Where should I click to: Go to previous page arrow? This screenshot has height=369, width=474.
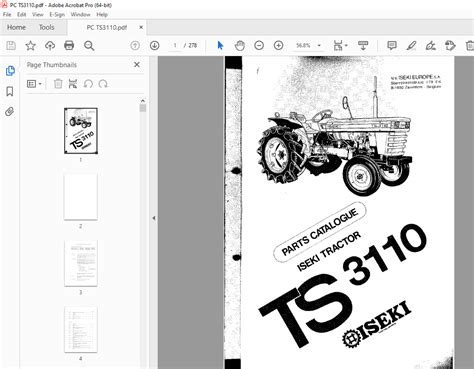(x=135, y=45)
